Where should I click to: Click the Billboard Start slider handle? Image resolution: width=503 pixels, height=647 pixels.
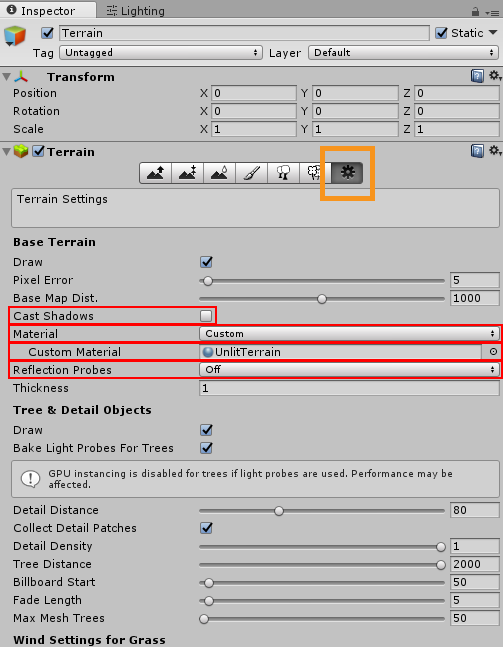click(x=209, y=583)
